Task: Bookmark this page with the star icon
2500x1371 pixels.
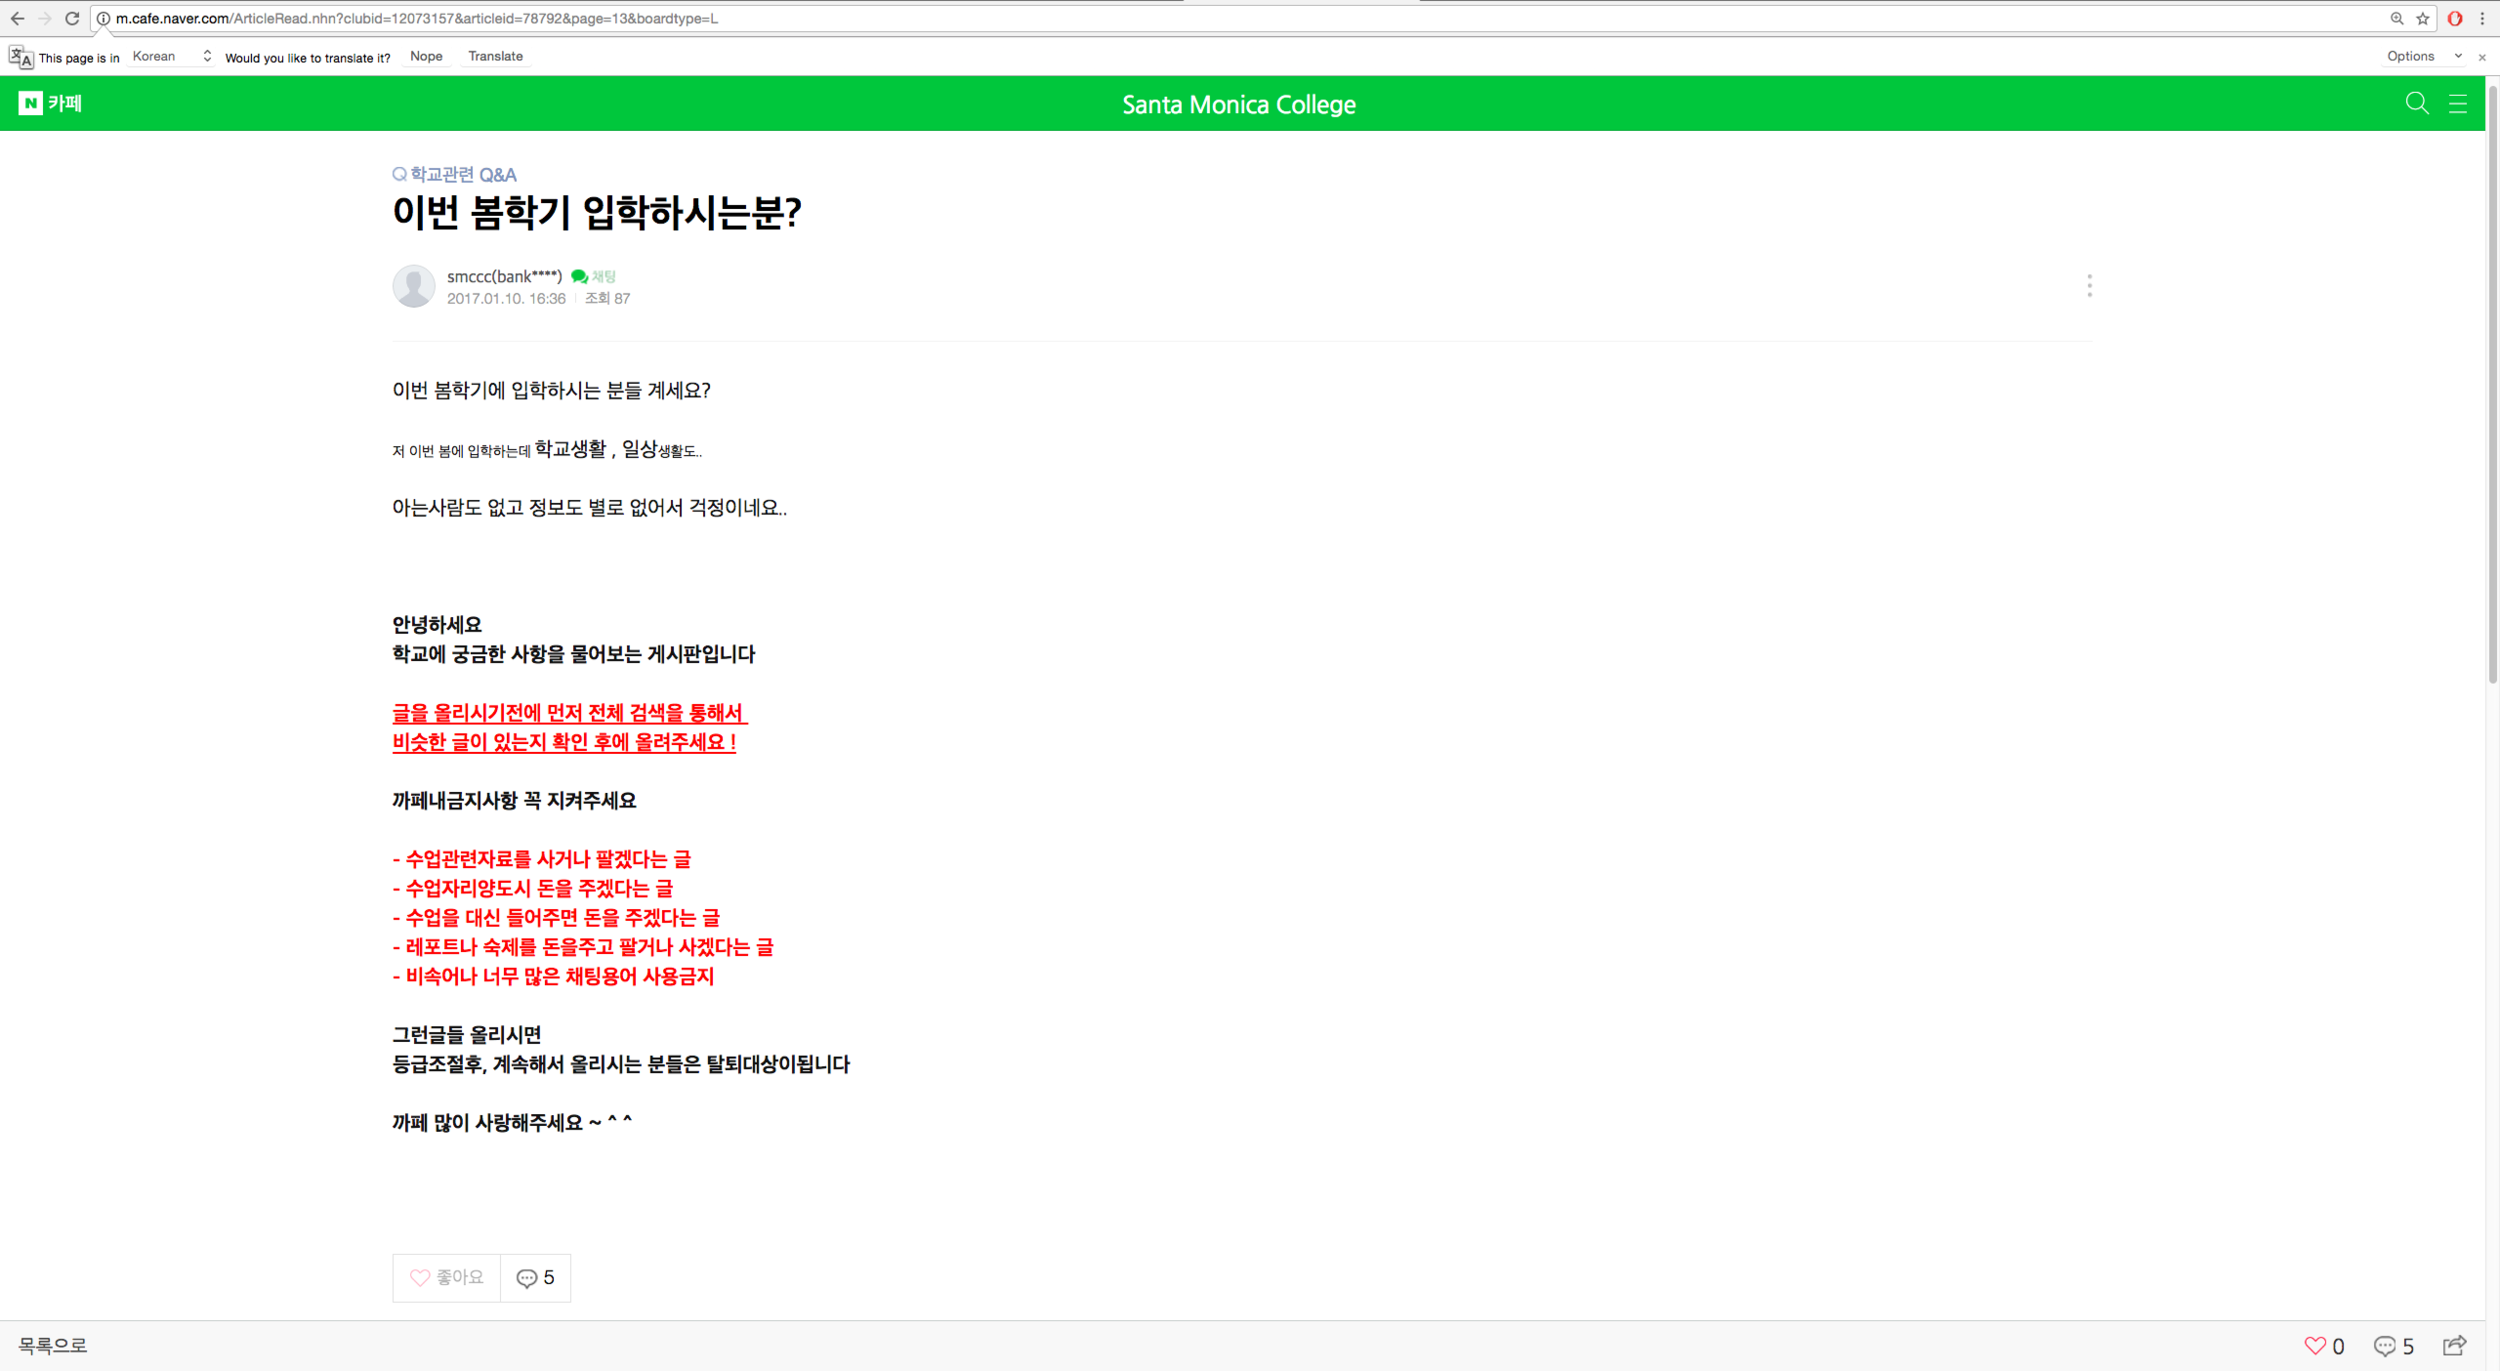Action: [x=2422, y=19]
